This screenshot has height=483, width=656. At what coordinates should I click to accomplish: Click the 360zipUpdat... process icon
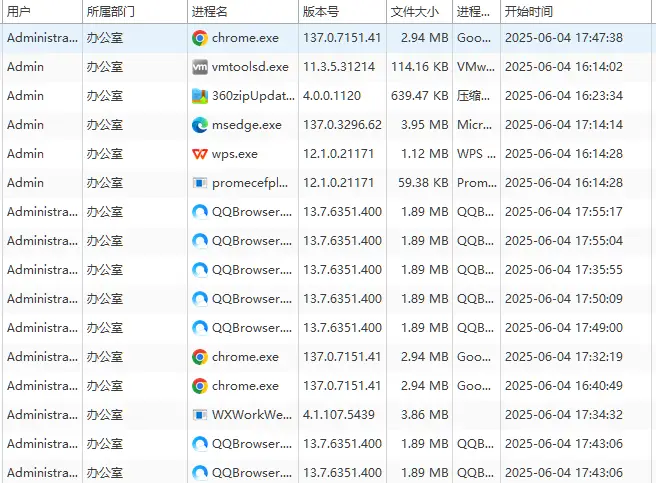[x=200, y=96]
